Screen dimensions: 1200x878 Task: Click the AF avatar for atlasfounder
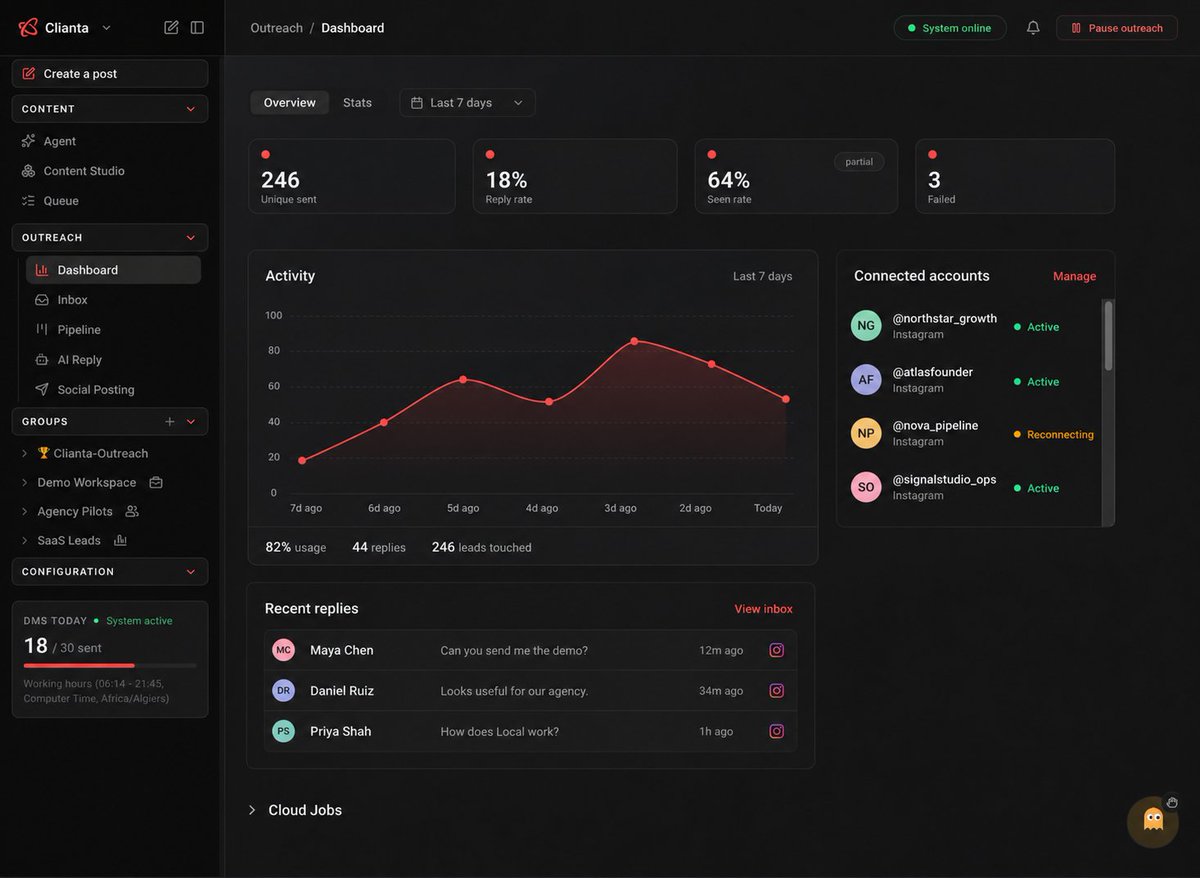click(866, 380)
